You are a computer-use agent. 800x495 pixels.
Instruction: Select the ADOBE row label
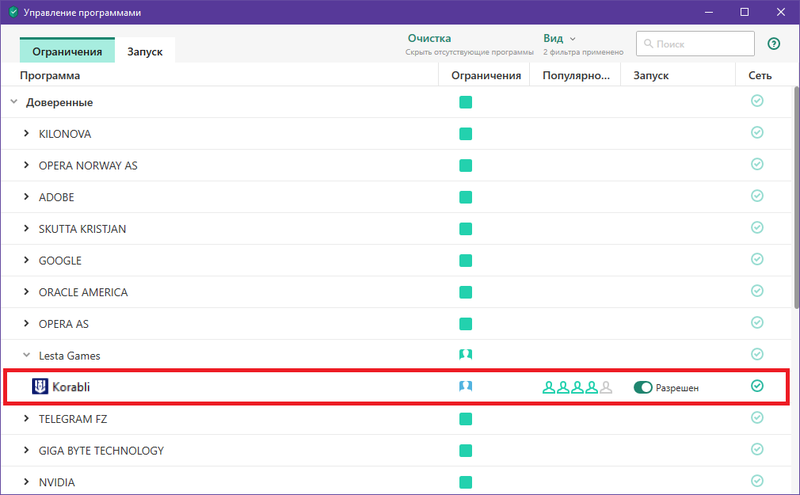point(57,197)
